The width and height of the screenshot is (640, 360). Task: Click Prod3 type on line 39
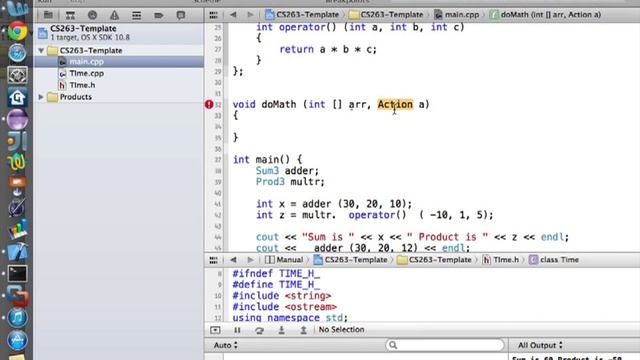[270, 182]
